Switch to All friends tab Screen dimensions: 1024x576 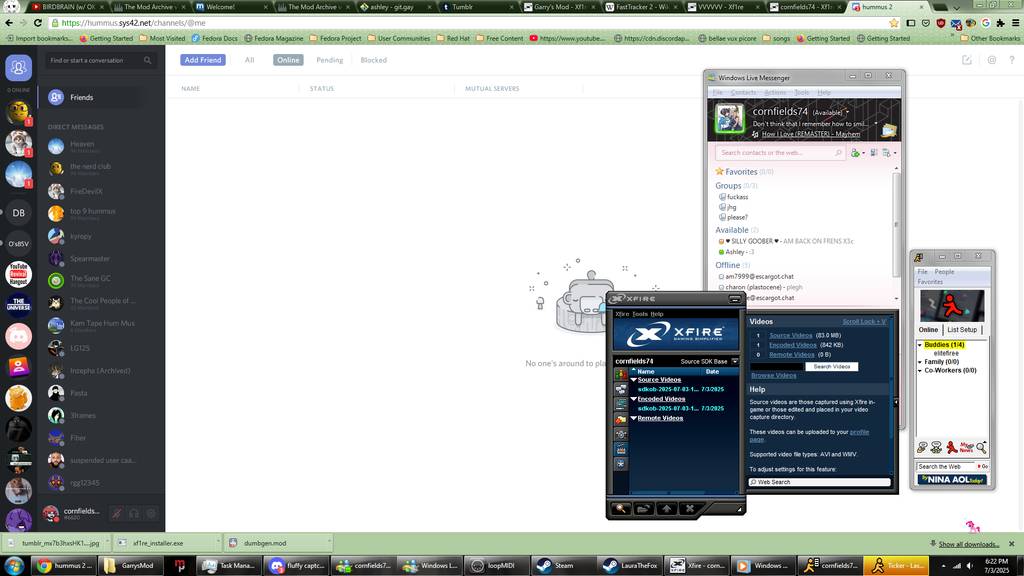tap(249, 60)
